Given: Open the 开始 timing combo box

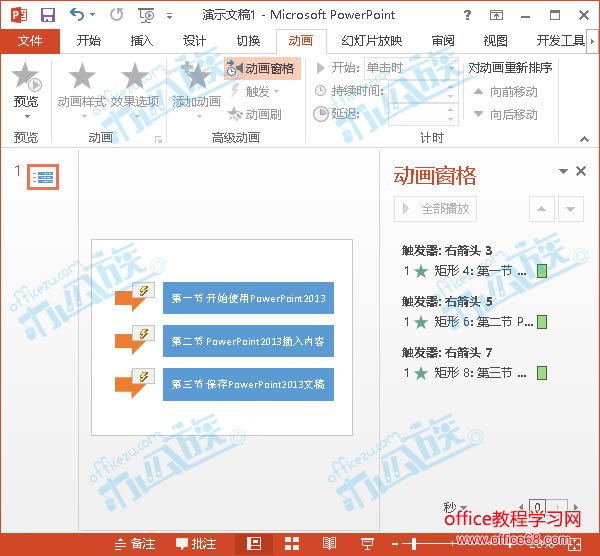Looking at the screenshot, I should 411,68.
